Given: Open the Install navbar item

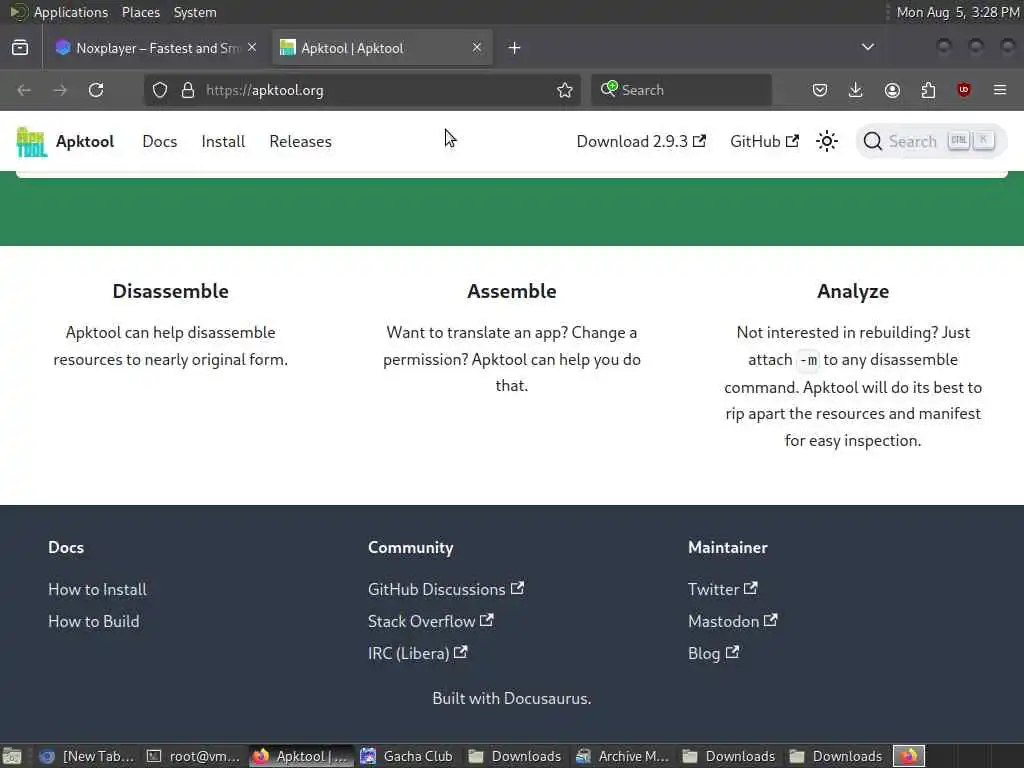Looking at the screenshot, I should [223, 141].
